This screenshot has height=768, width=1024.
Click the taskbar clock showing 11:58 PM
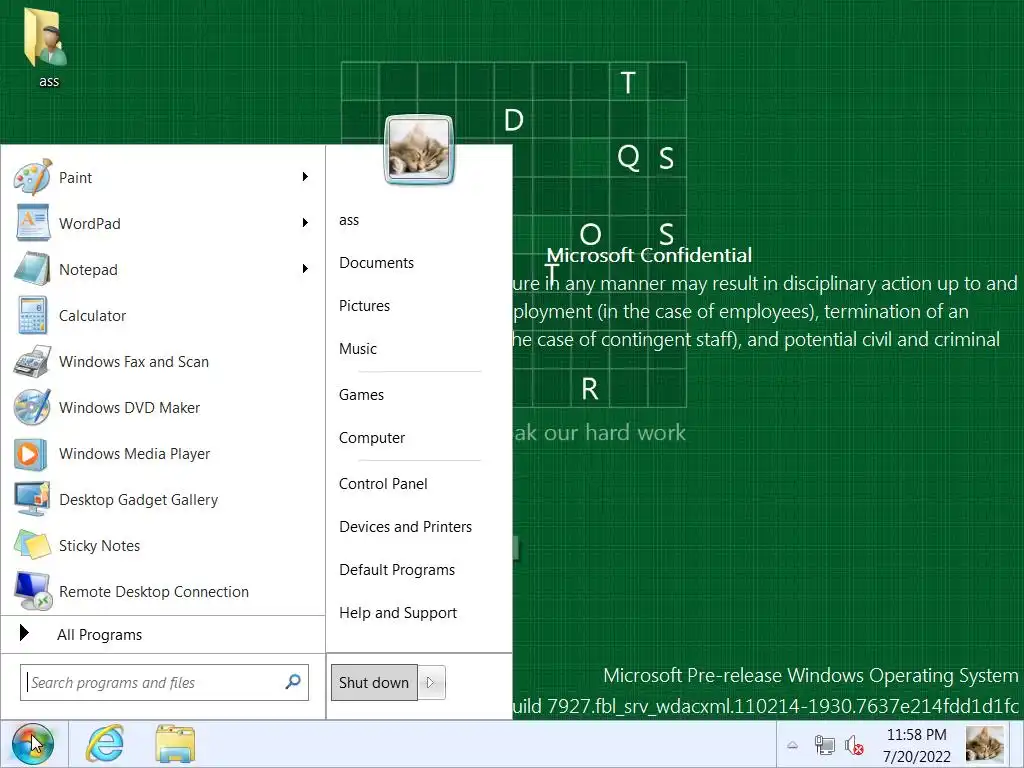(x=916, y=745)
